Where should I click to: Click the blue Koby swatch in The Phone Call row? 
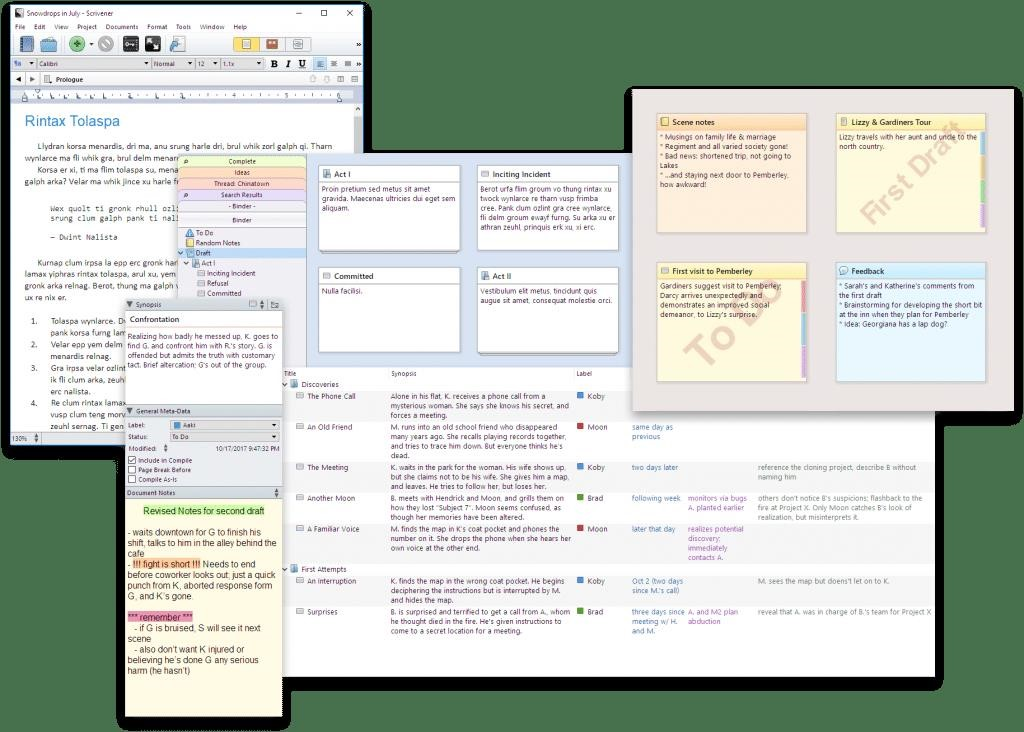point(580,396)
